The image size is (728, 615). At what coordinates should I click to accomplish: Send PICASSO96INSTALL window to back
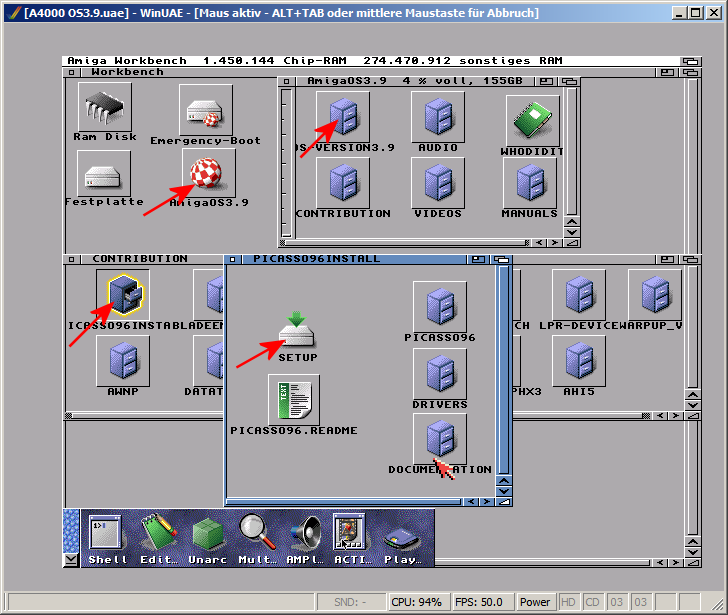pos(501,259)
